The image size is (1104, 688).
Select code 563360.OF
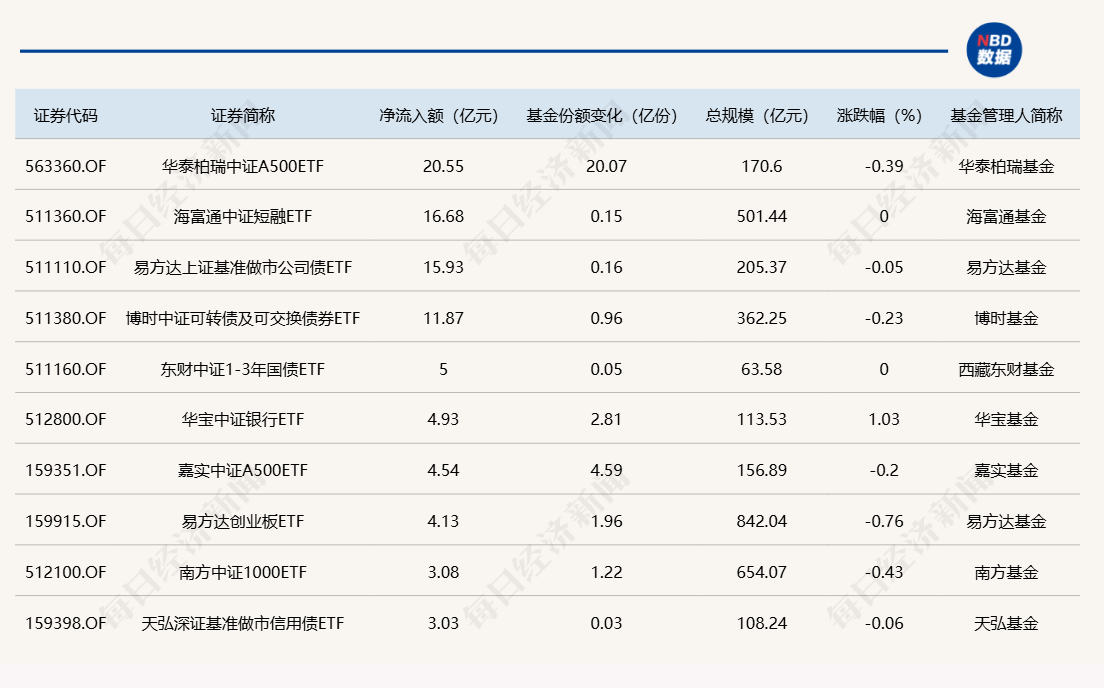(x=65, y=166)
